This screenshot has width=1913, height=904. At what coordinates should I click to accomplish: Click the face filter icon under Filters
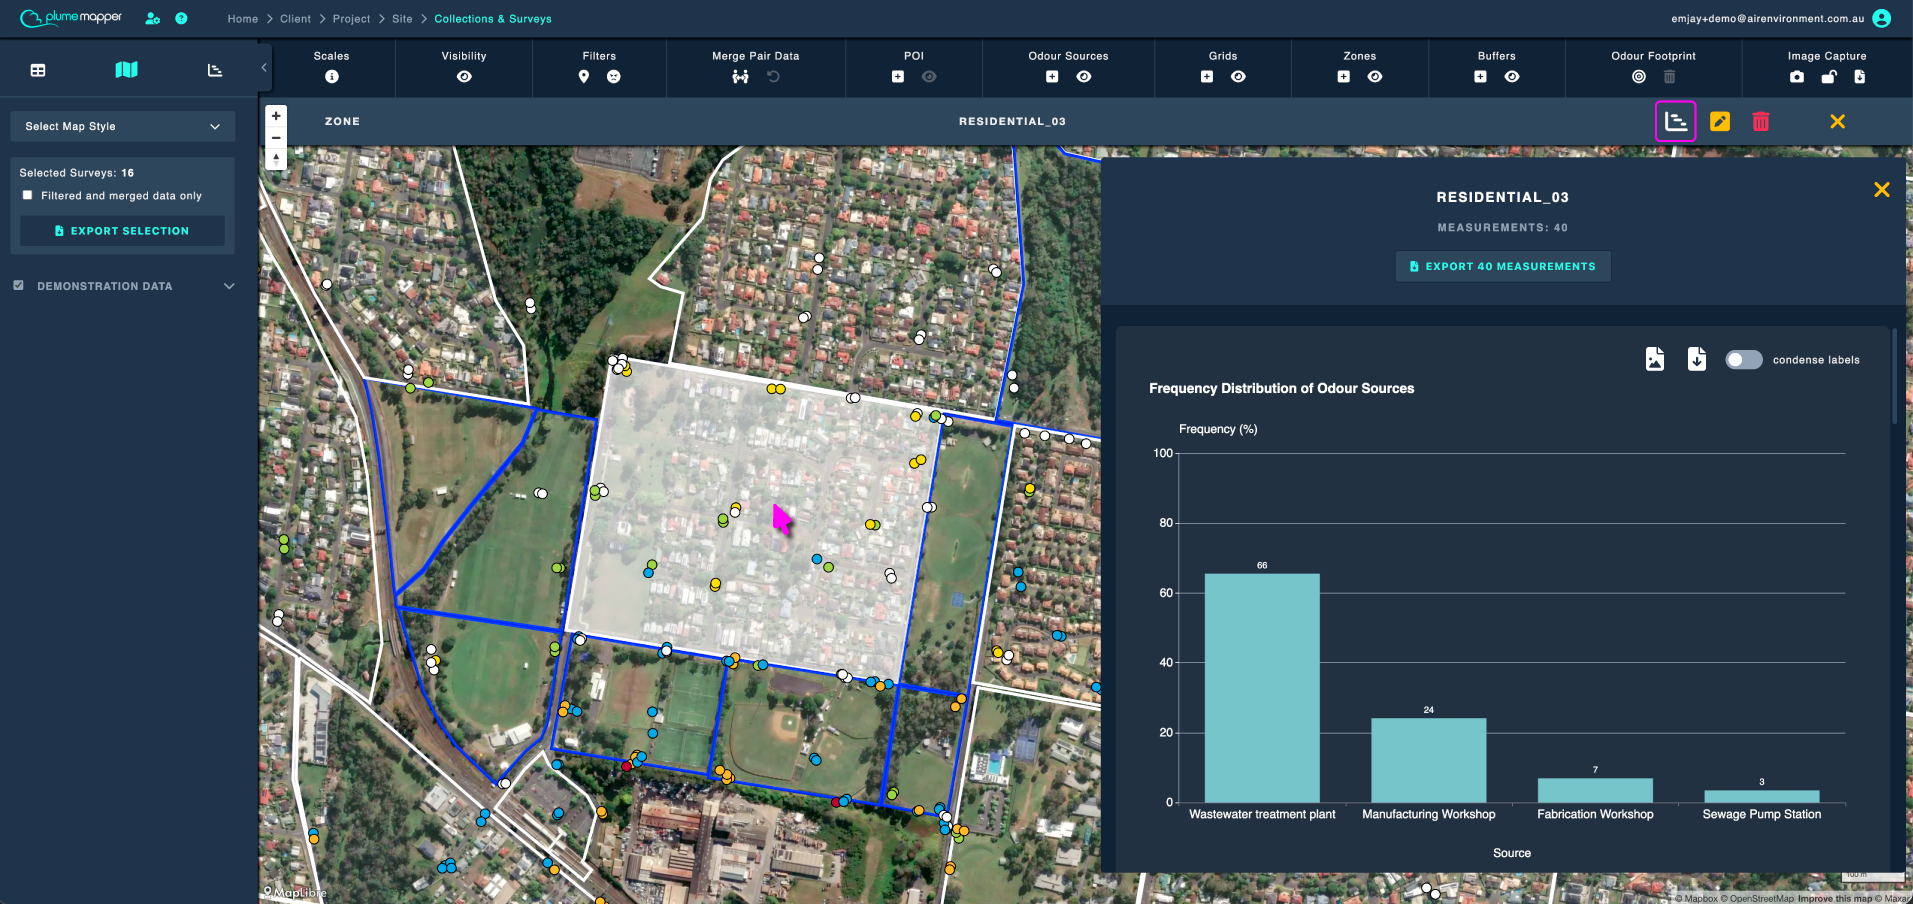coord(614,77)
